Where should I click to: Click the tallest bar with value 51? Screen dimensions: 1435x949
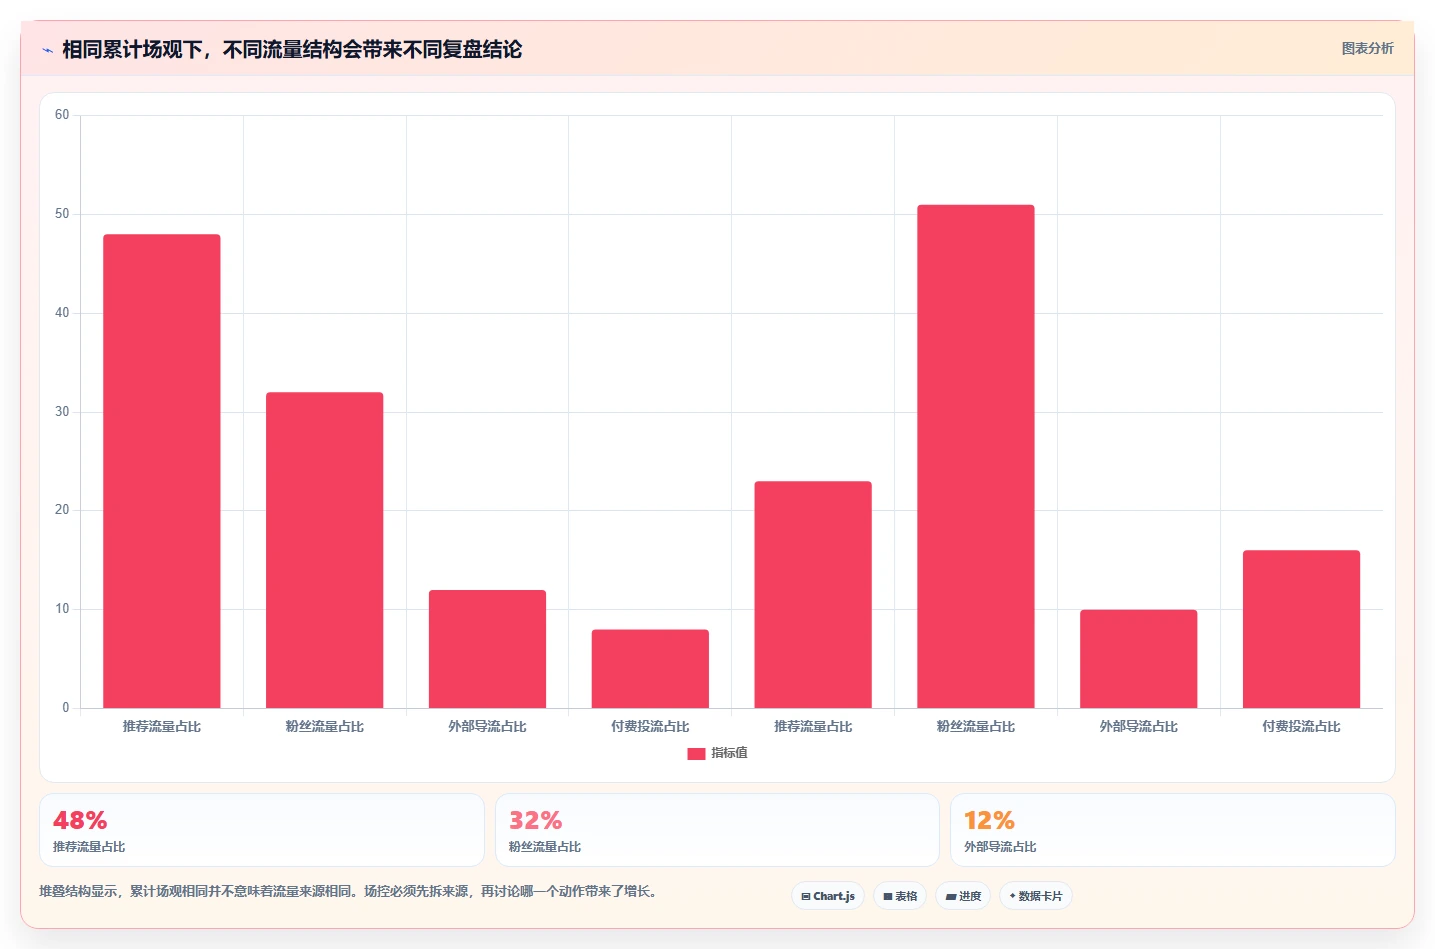tap(976, 456)
